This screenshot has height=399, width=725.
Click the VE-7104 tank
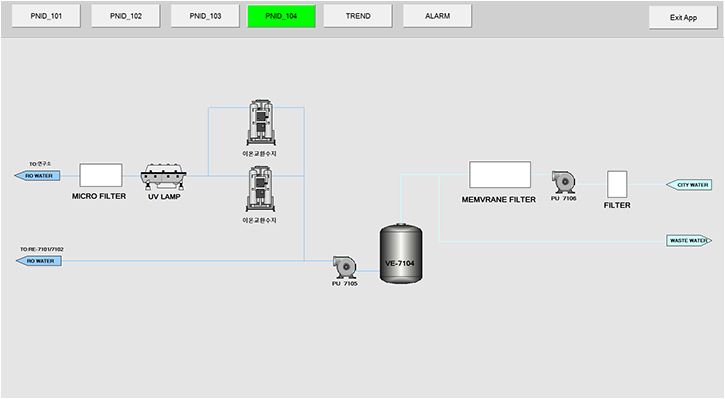click(401, 253)
